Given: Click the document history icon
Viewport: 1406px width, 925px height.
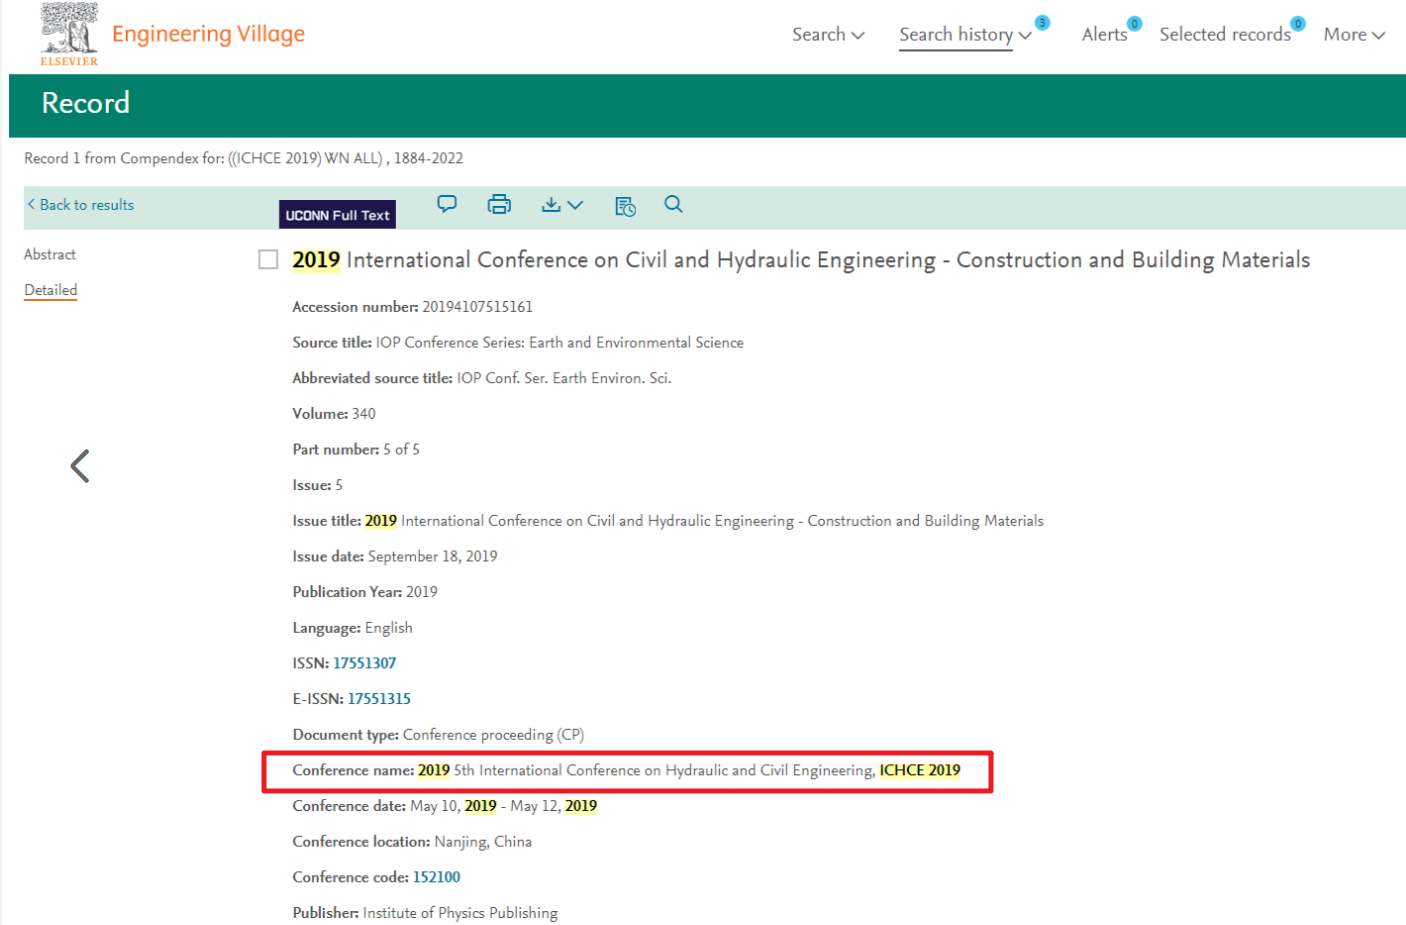Looking at the screenshot, I should tap(625, 206).
